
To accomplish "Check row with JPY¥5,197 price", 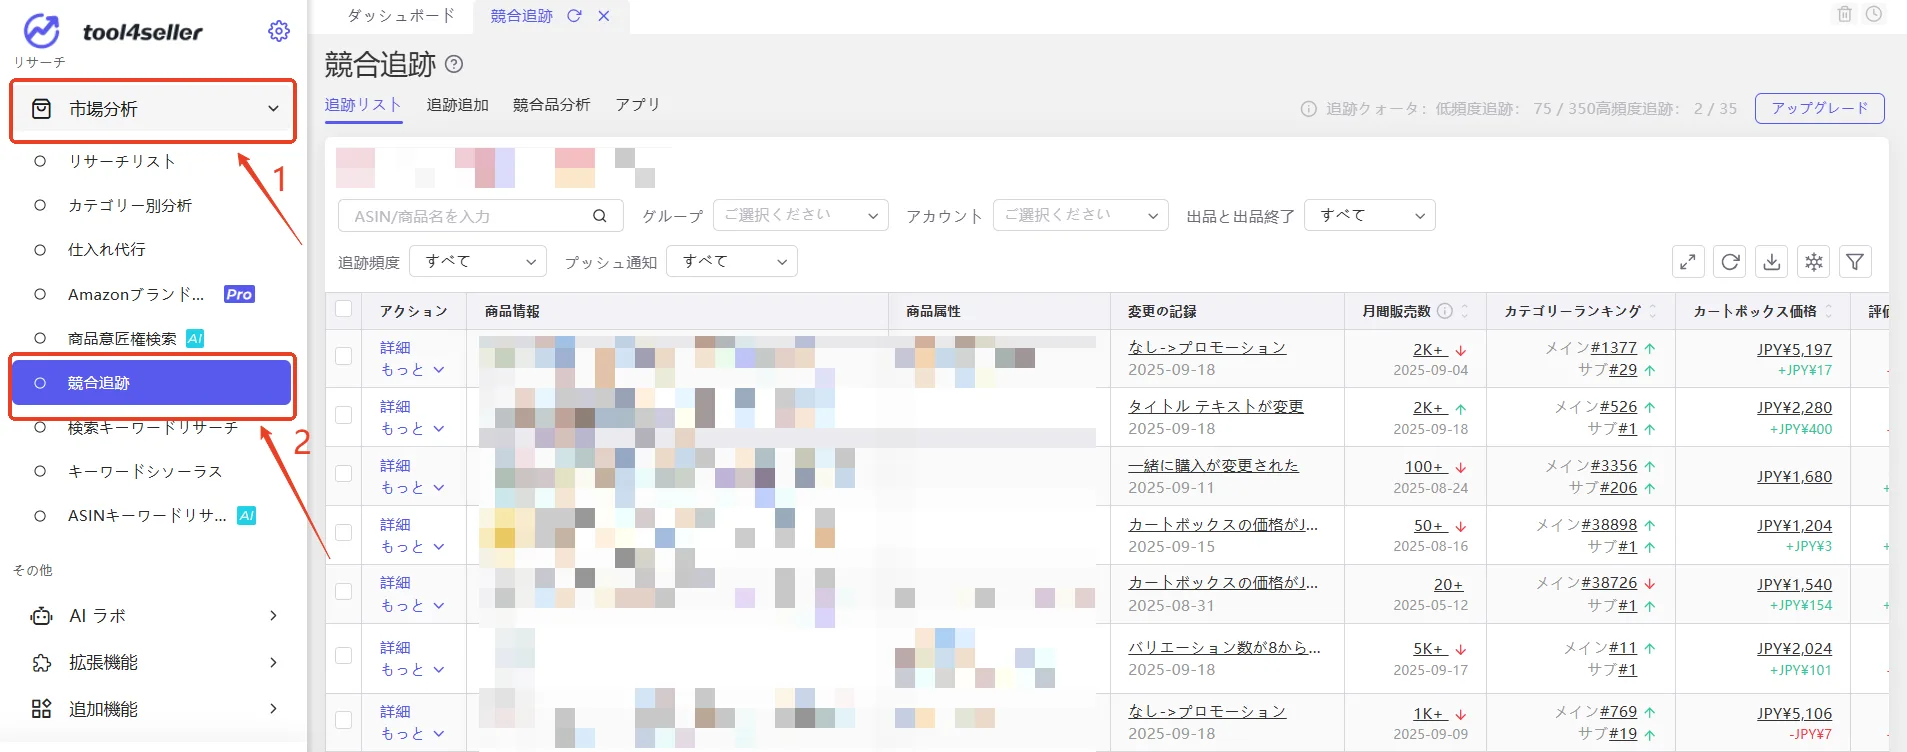I will point(344,356).
